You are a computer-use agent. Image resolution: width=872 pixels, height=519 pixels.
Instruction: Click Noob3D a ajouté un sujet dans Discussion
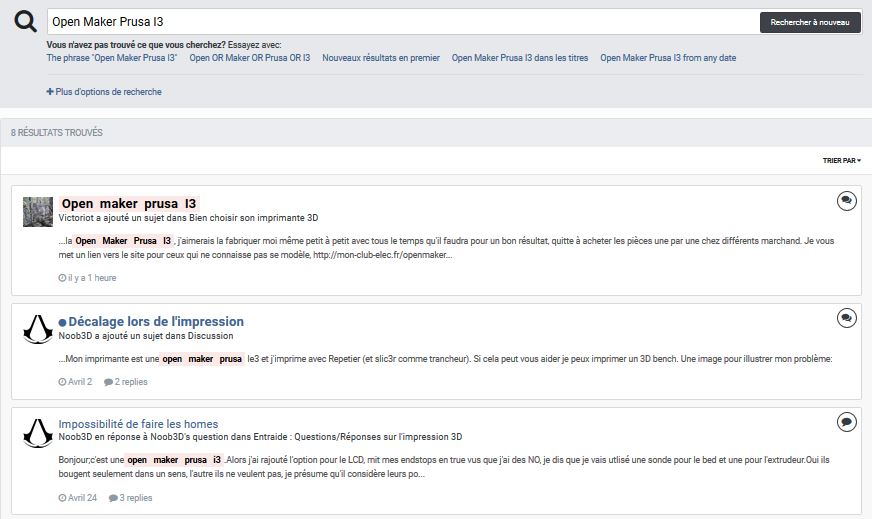[x=146, y=336]
